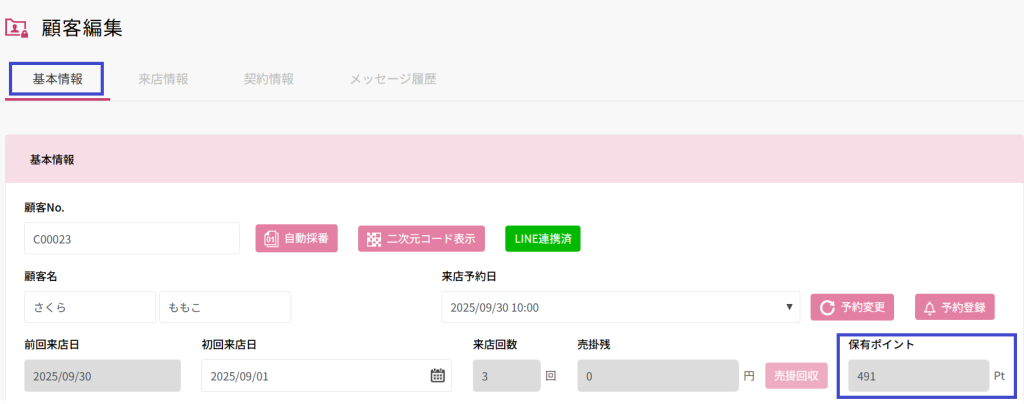Click the refresh icon on 予約変更

coord(827,307)
